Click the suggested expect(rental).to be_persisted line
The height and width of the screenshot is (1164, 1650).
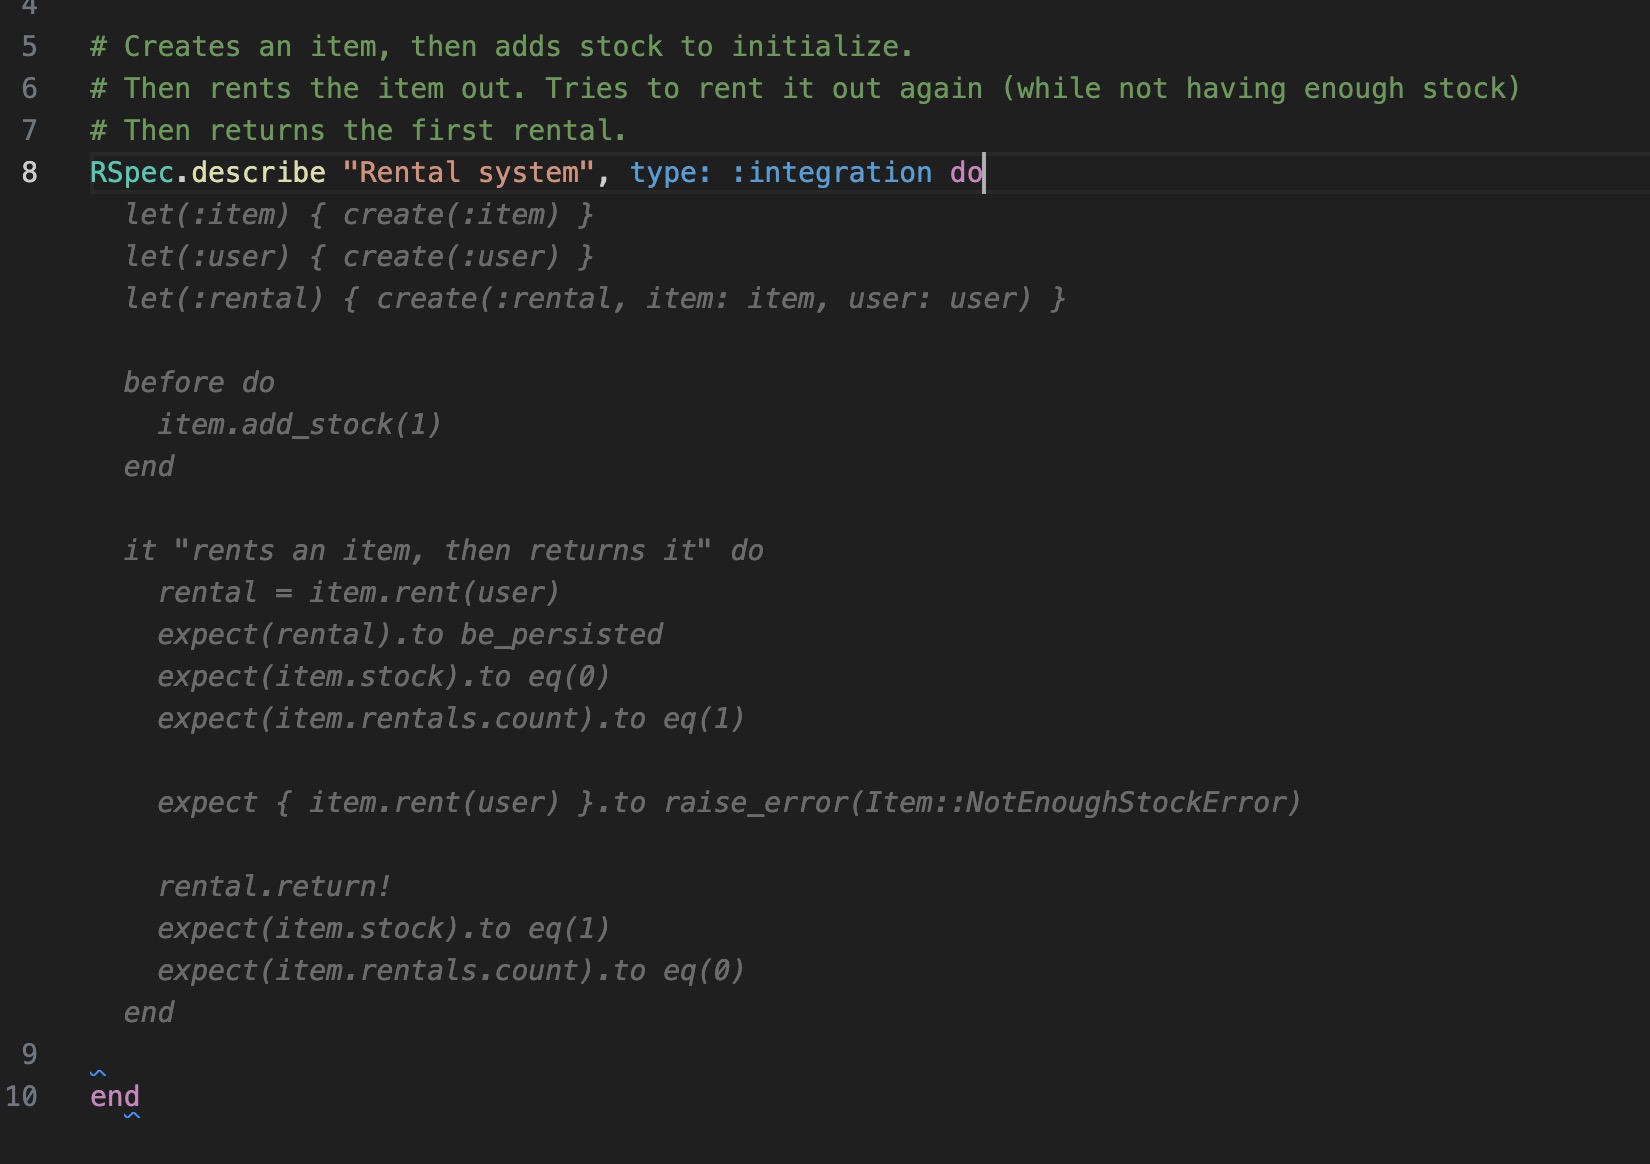tap(410, 635)
